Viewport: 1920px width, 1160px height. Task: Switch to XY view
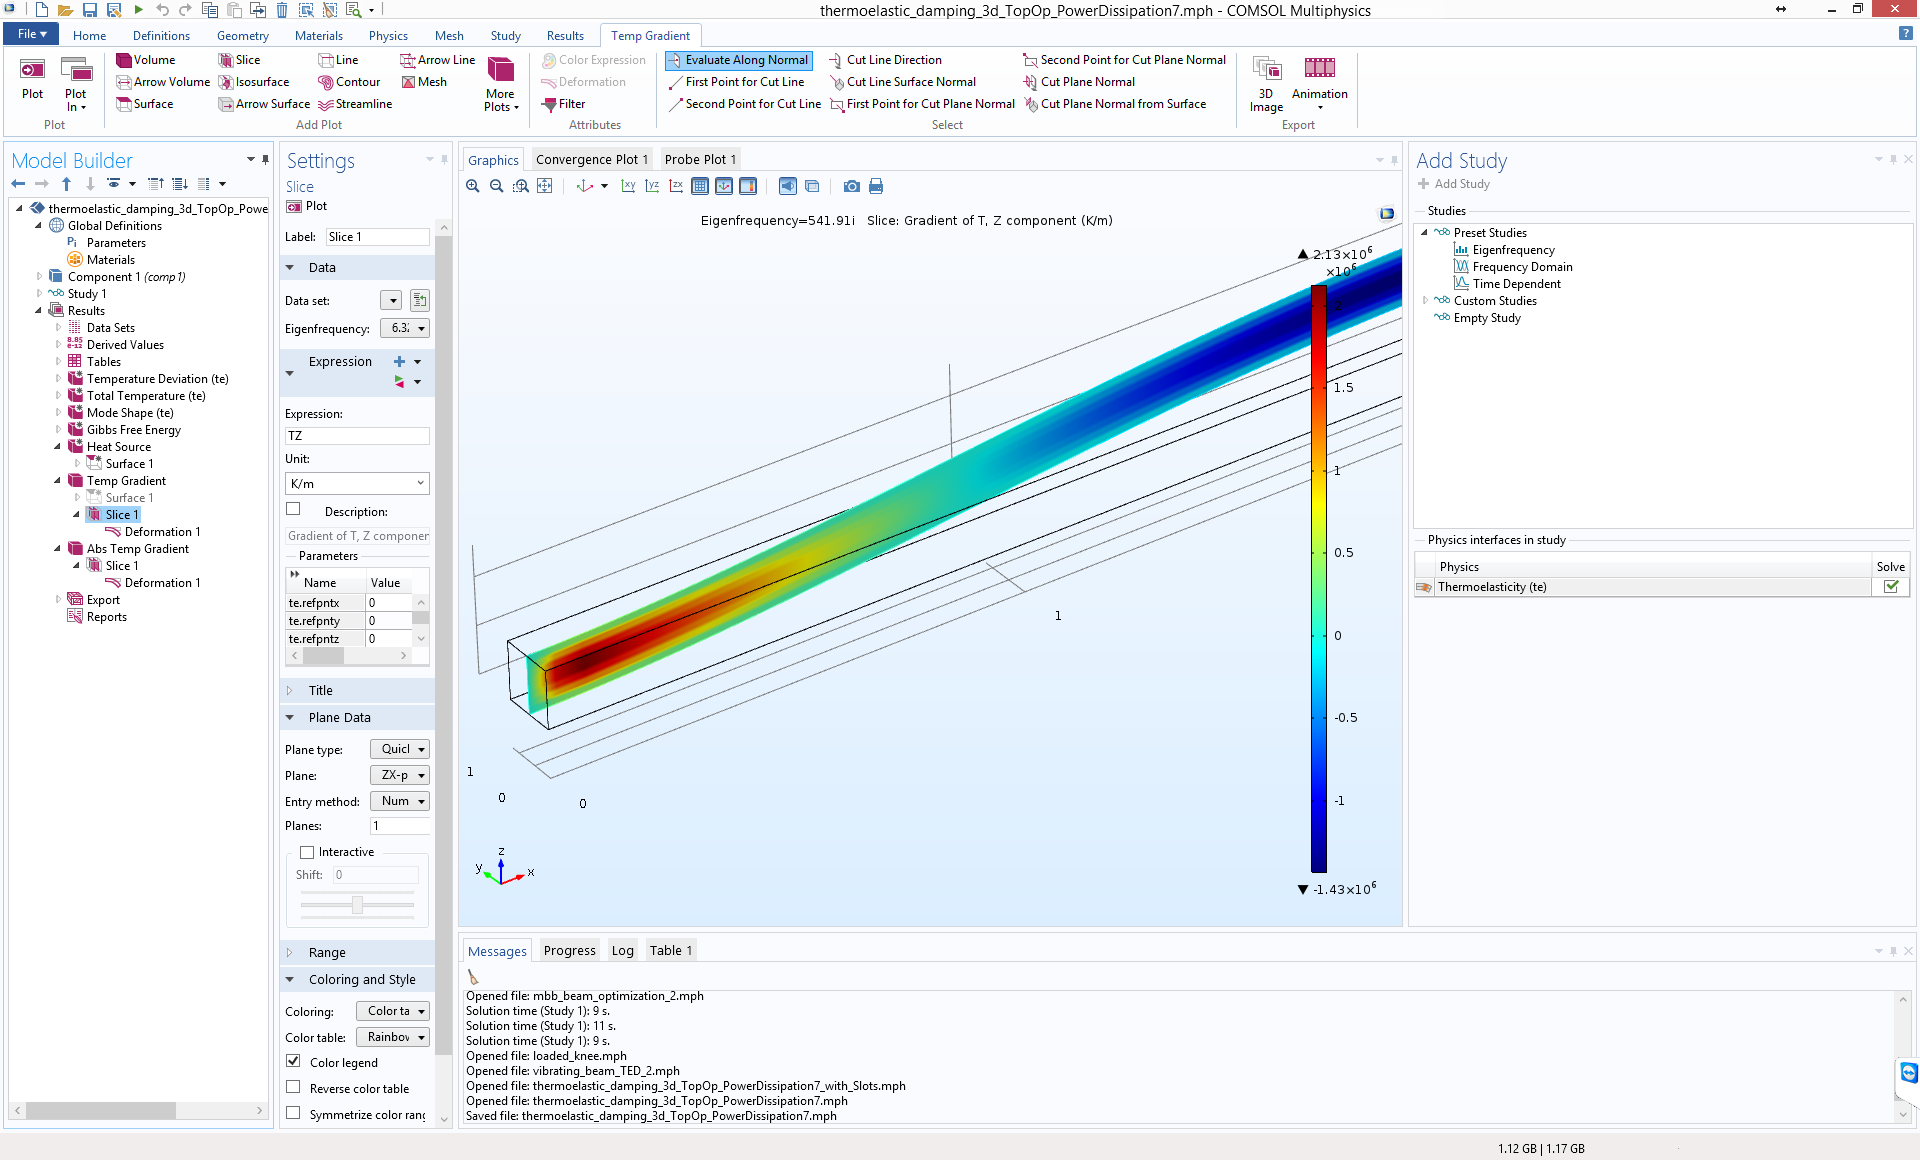(628, 186)
